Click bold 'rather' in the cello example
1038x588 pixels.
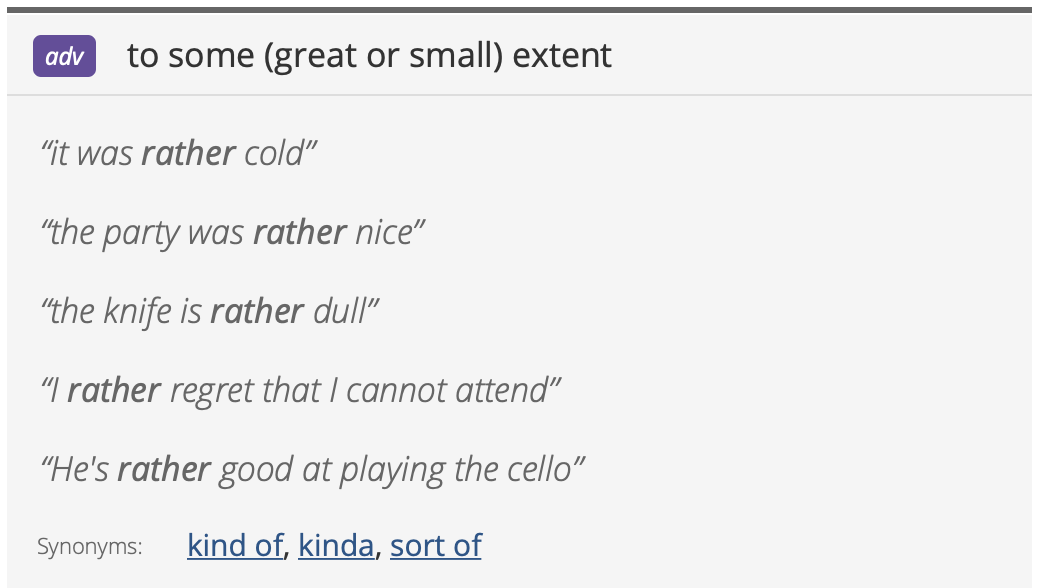click(164, 469)
